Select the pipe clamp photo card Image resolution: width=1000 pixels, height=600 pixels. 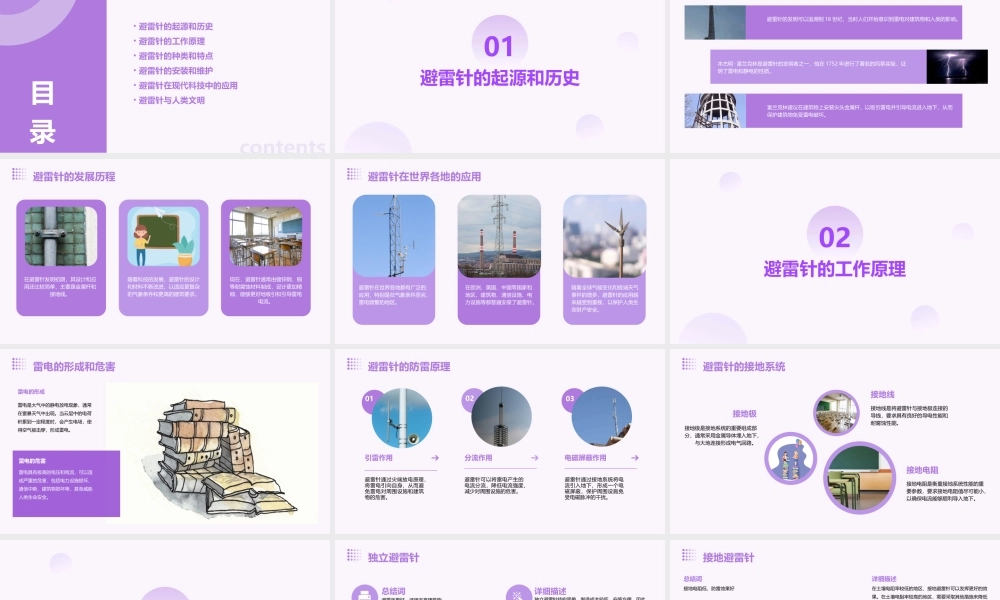[x=61, y=237]
